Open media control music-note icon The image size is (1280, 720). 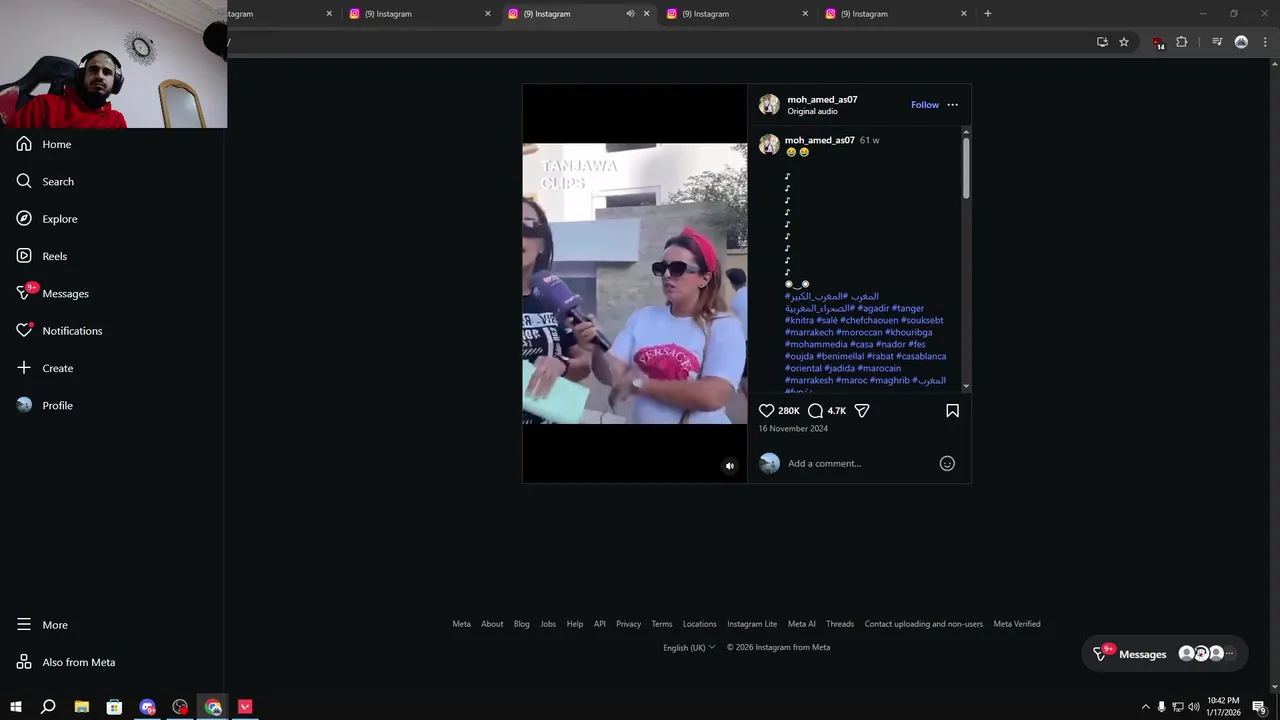[x=1217, y=42]
